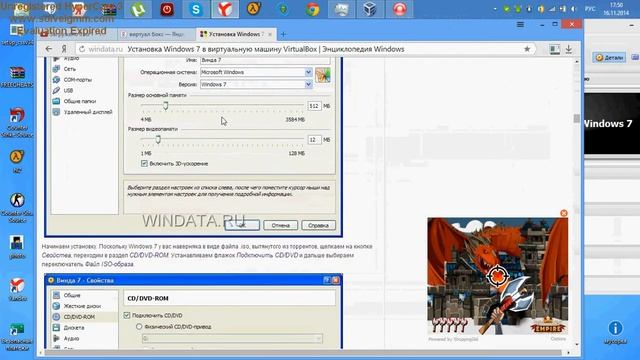
Task: Select CD/DVD-ROM in properties list
Action: (x=79, y=317)
